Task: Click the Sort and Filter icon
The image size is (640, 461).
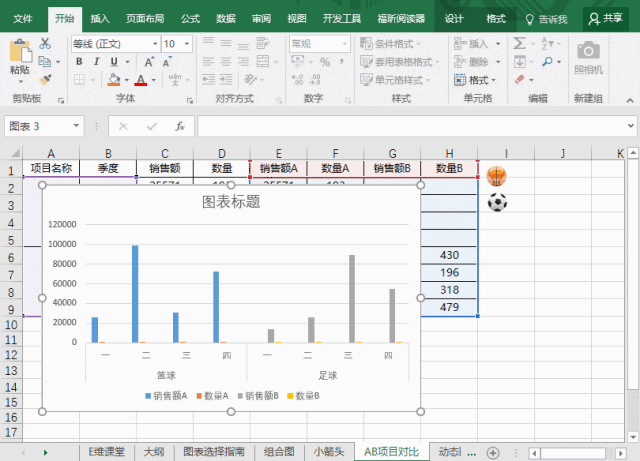Action: coord(547,43)
